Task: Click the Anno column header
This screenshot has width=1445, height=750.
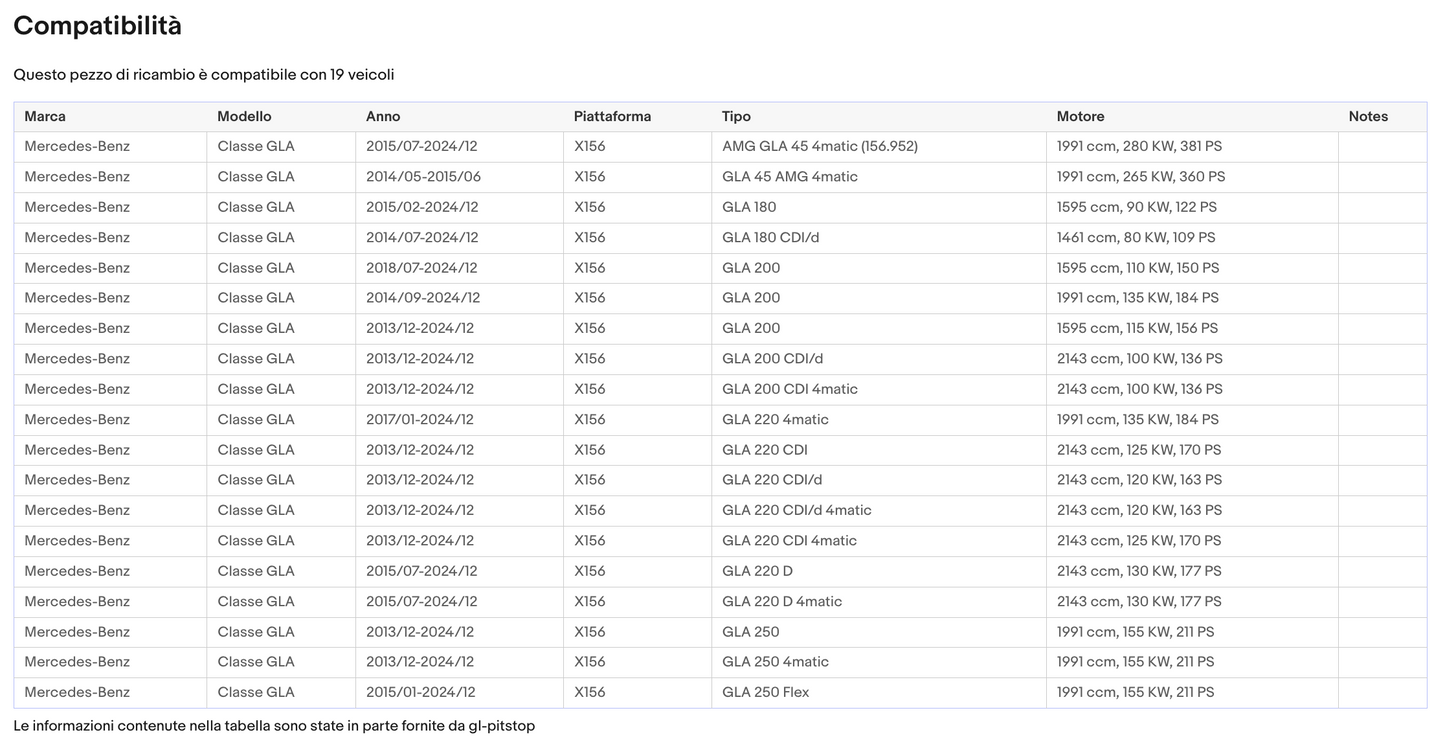Action: 383,117
